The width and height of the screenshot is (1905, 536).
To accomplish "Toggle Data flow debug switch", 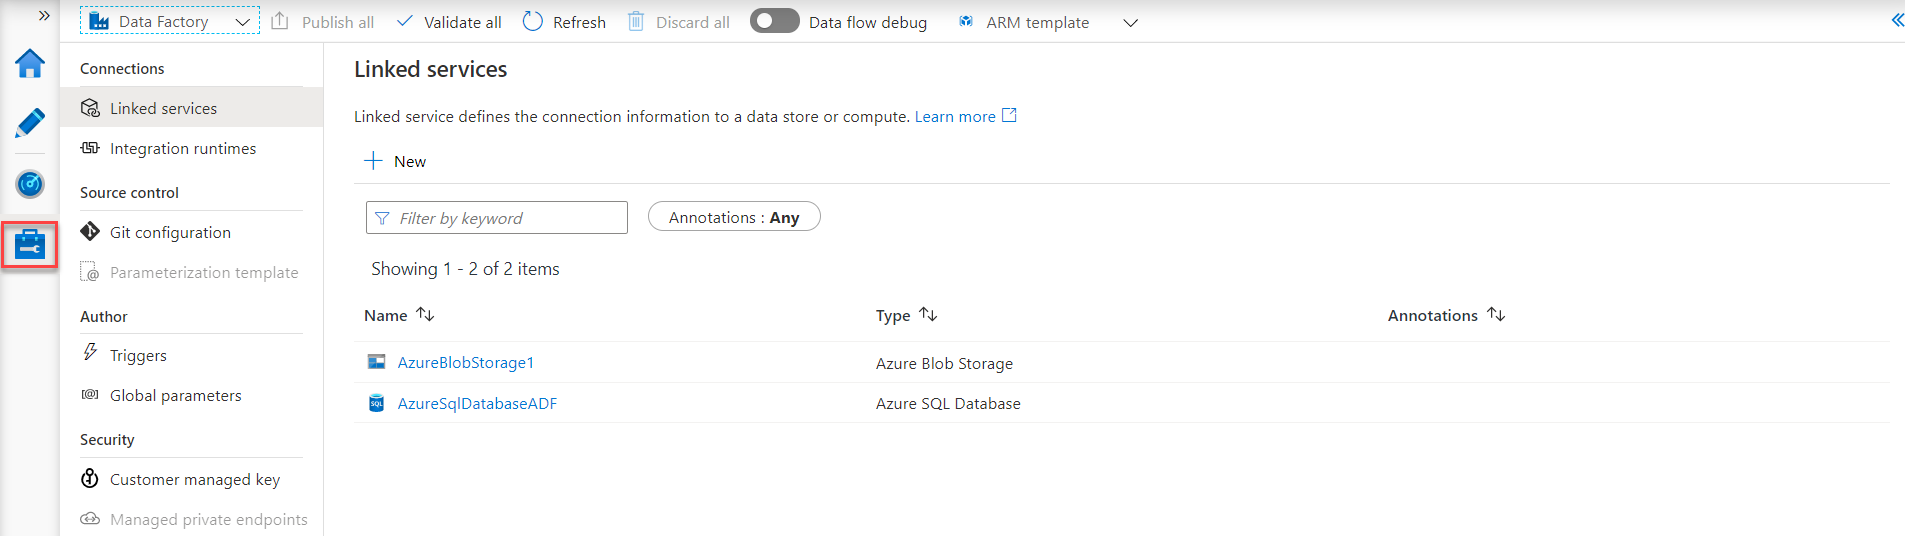I will pyautogui.click(x=774, y=21).
